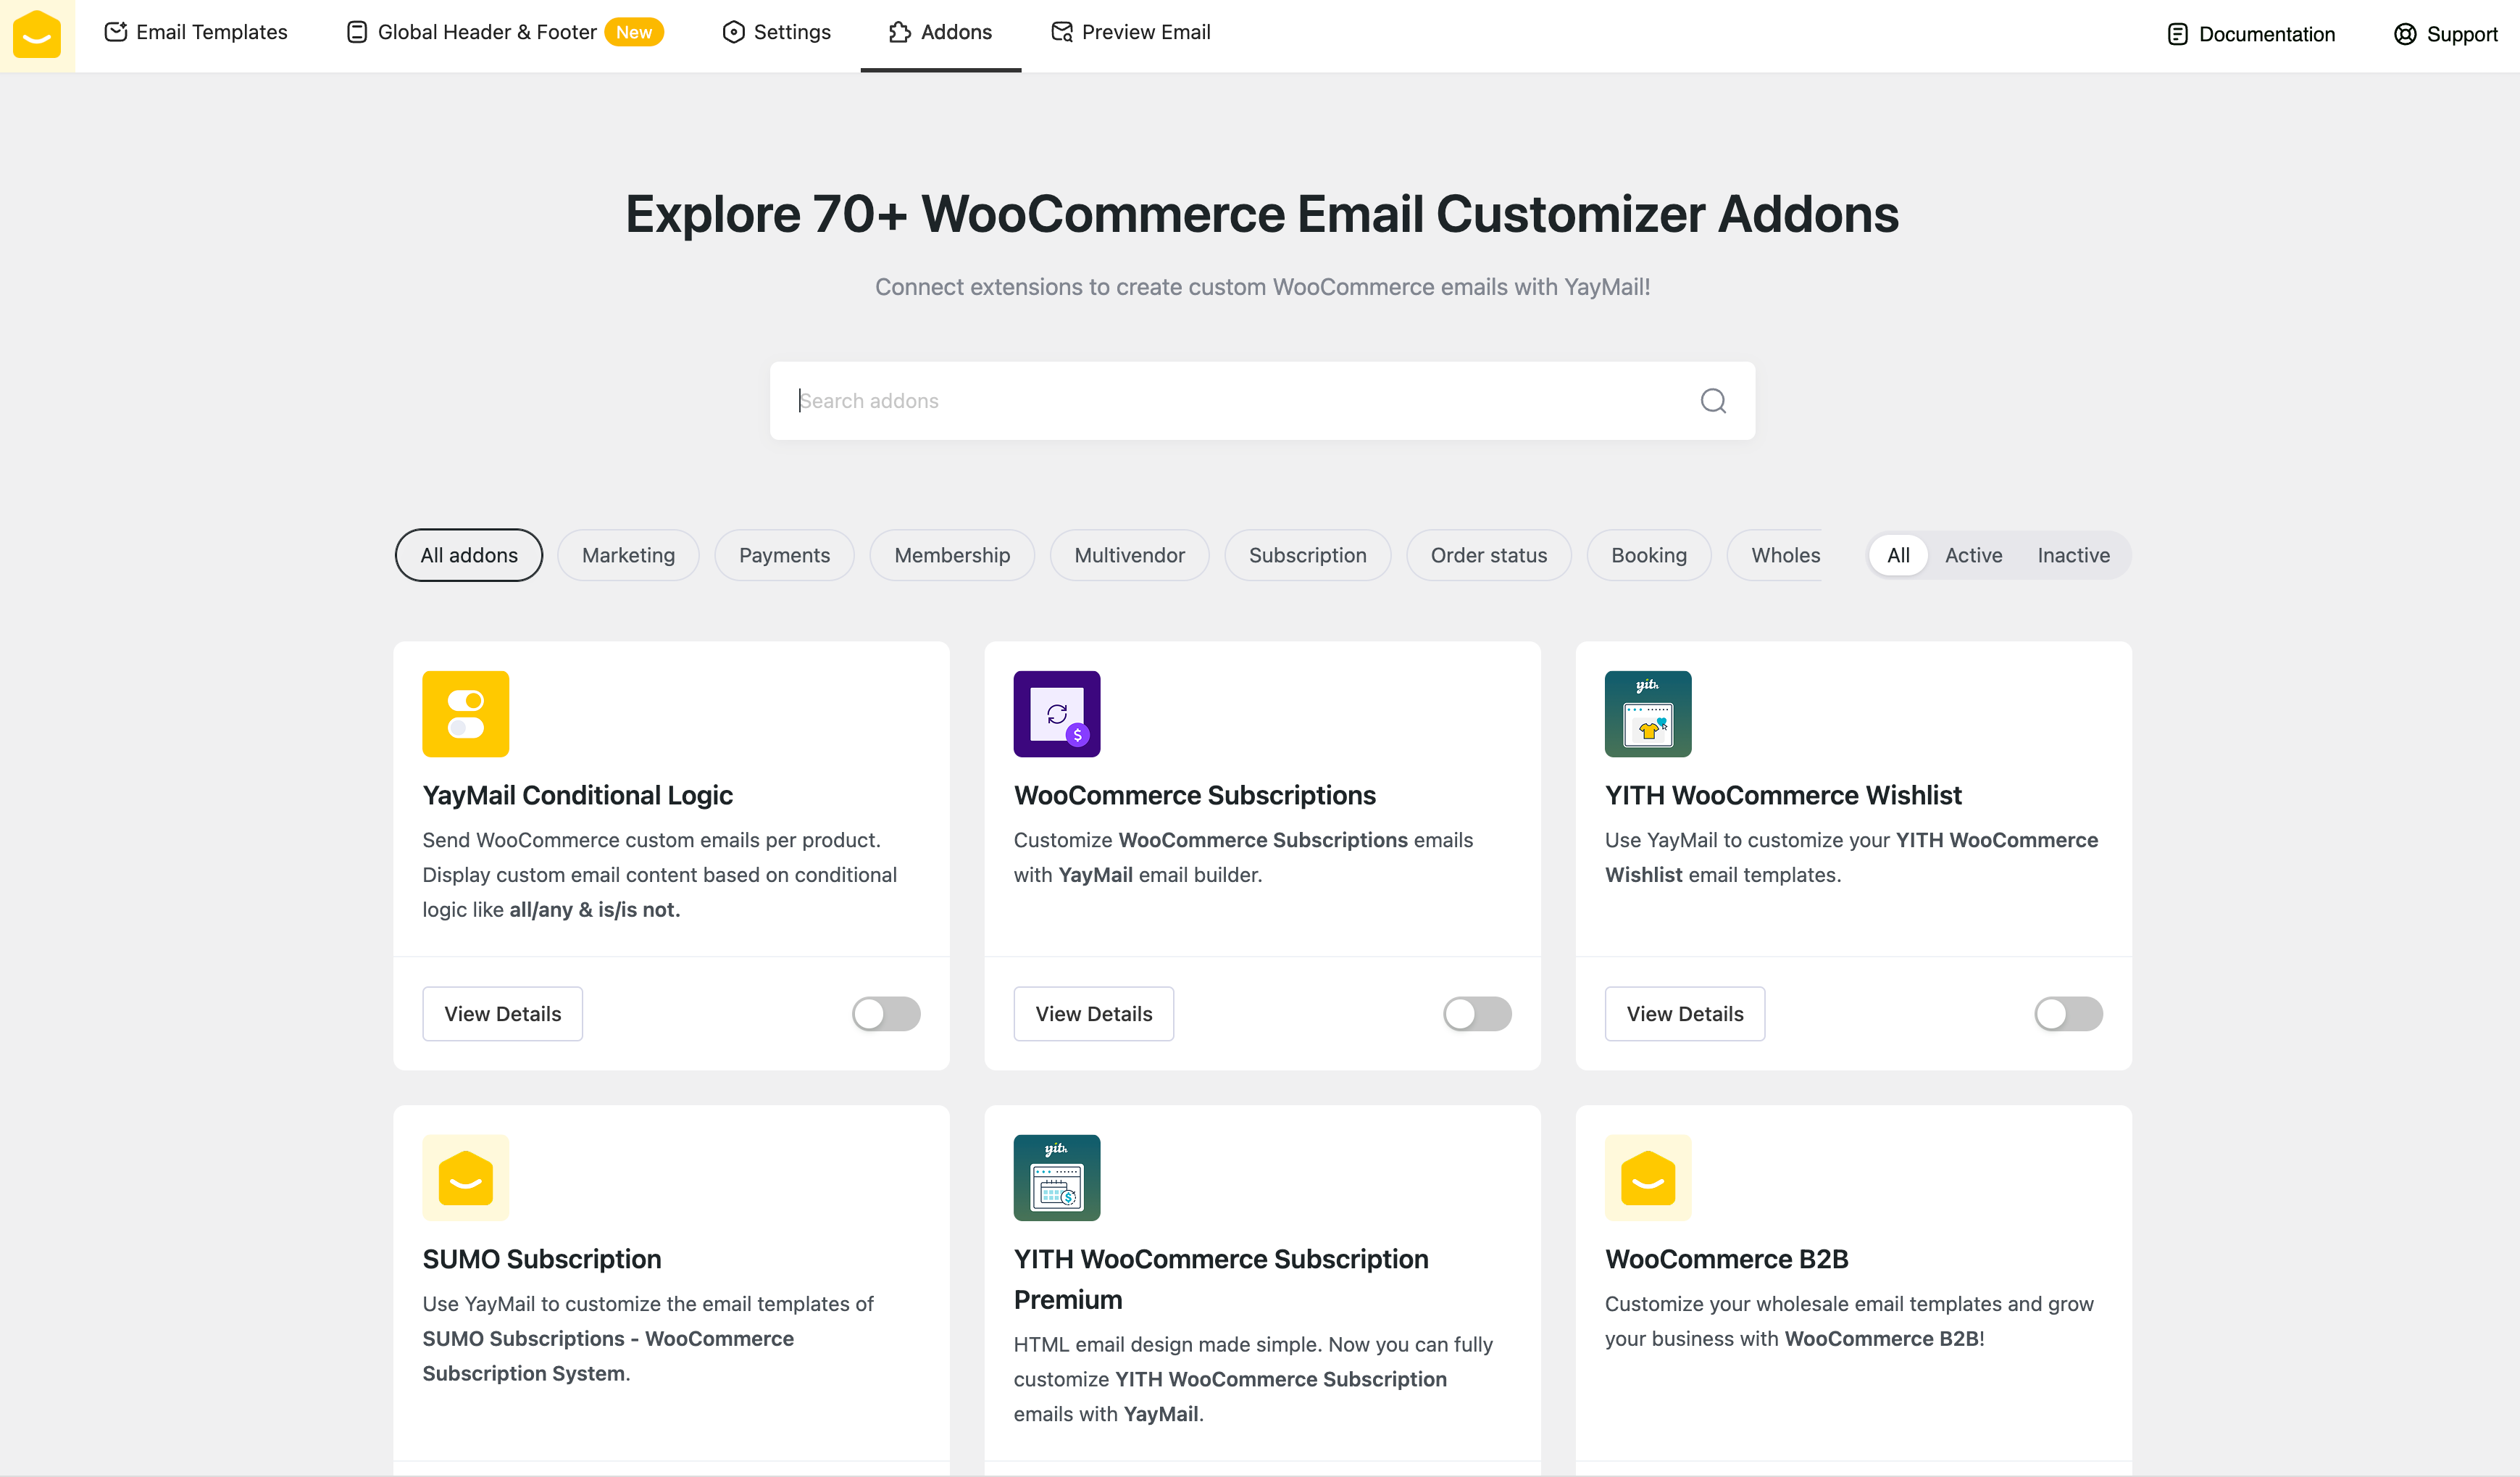Open the Settings tab
The width and height of the screenshot is (2520, 1477).
pos(776,32)
